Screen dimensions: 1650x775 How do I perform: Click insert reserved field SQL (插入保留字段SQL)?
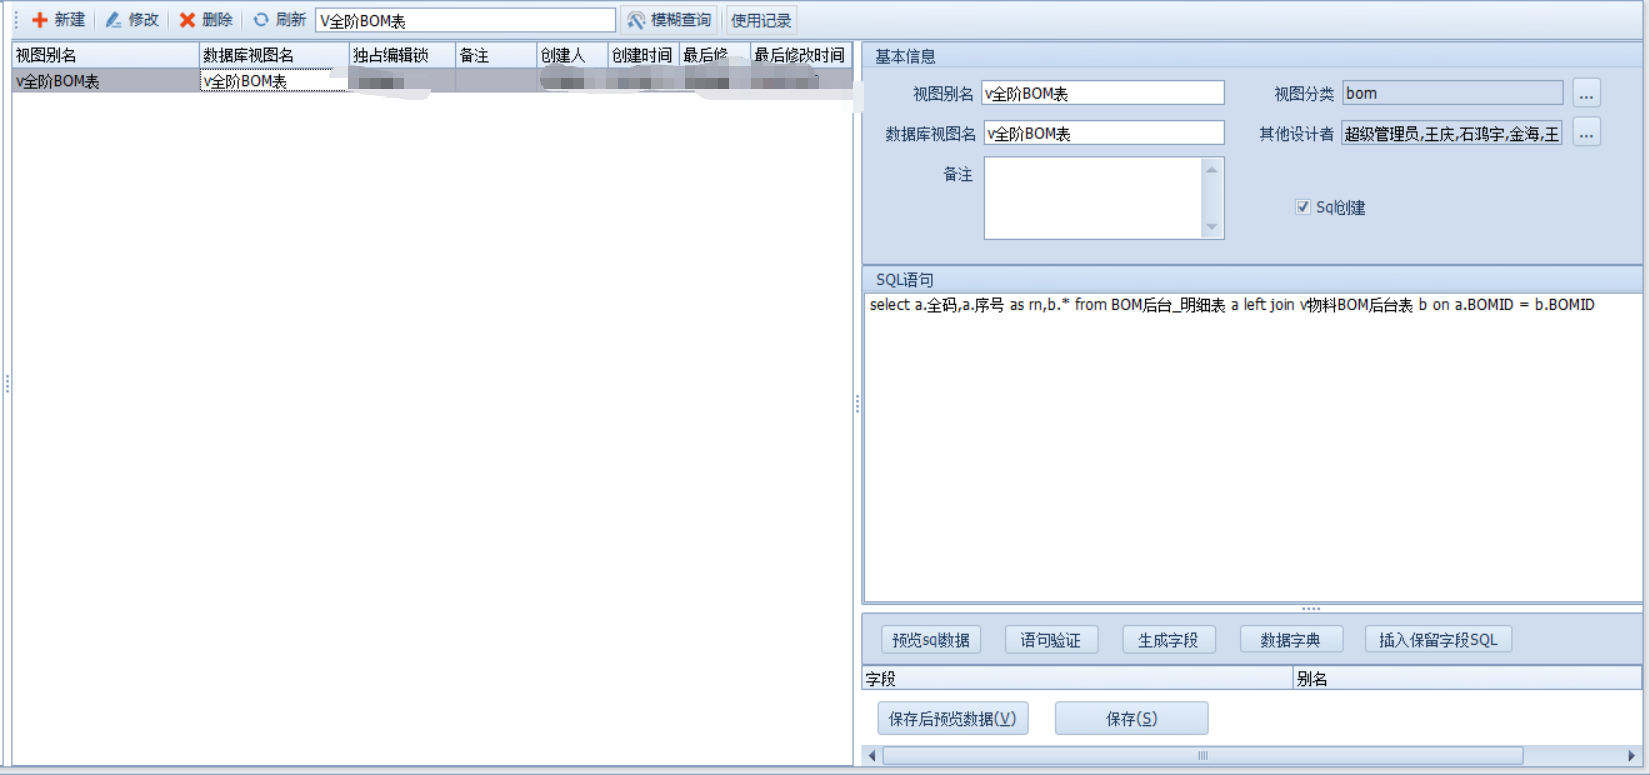(x=1437, y=640)
